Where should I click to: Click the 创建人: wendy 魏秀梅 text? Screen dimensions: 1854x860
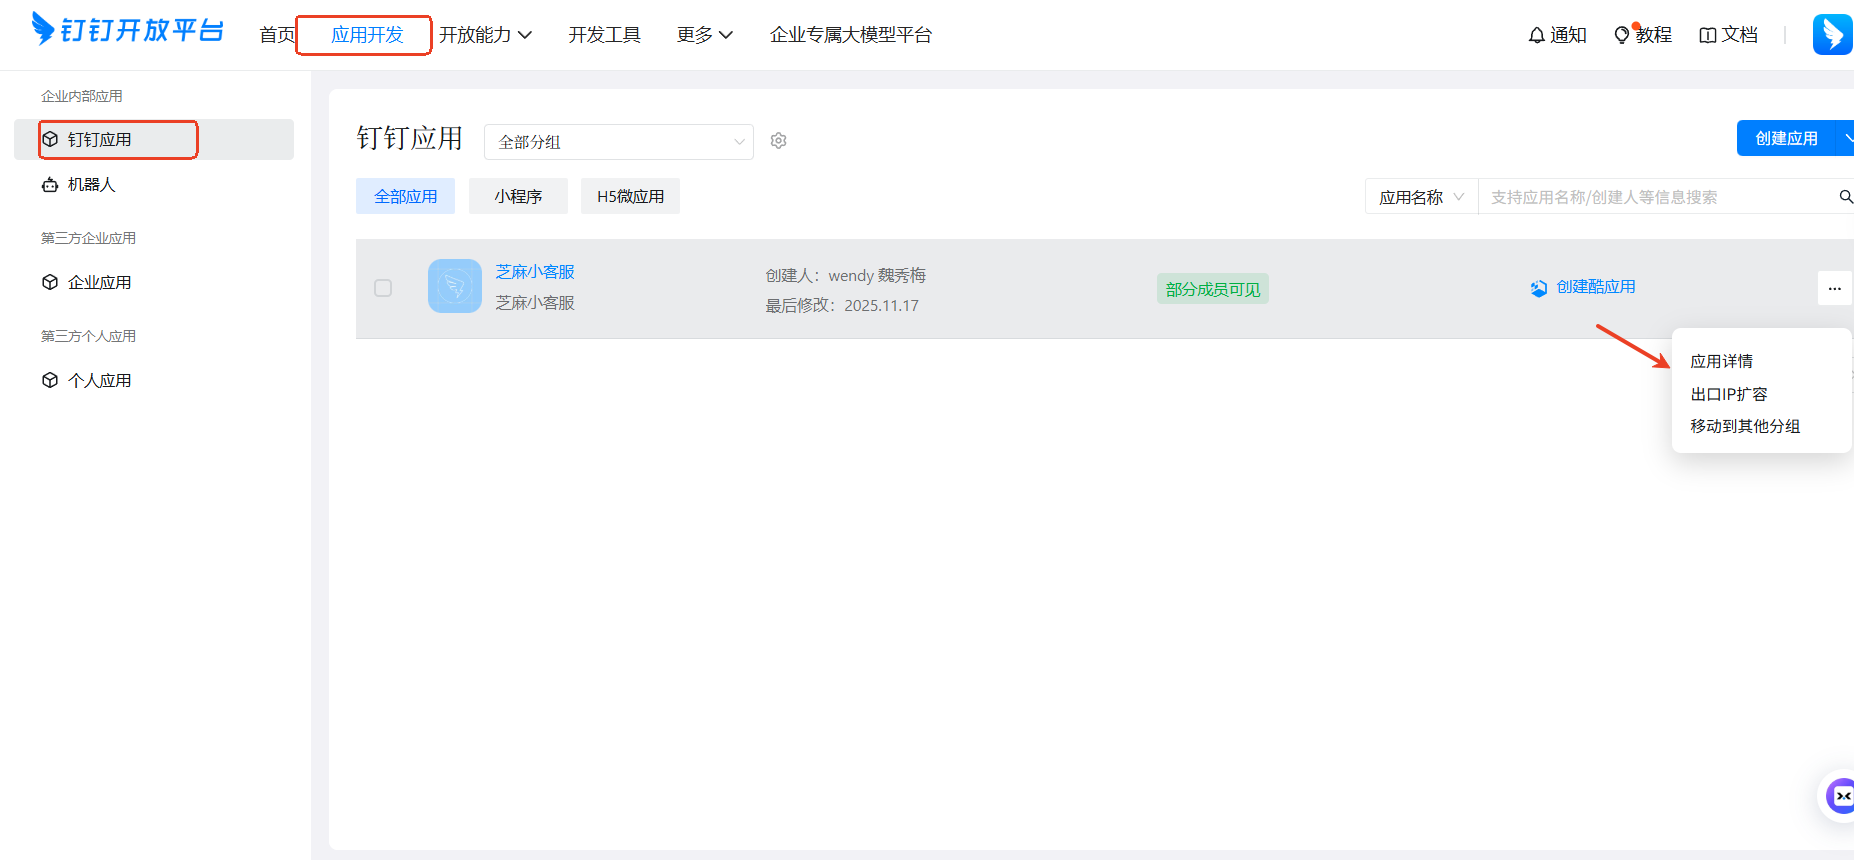846,275
